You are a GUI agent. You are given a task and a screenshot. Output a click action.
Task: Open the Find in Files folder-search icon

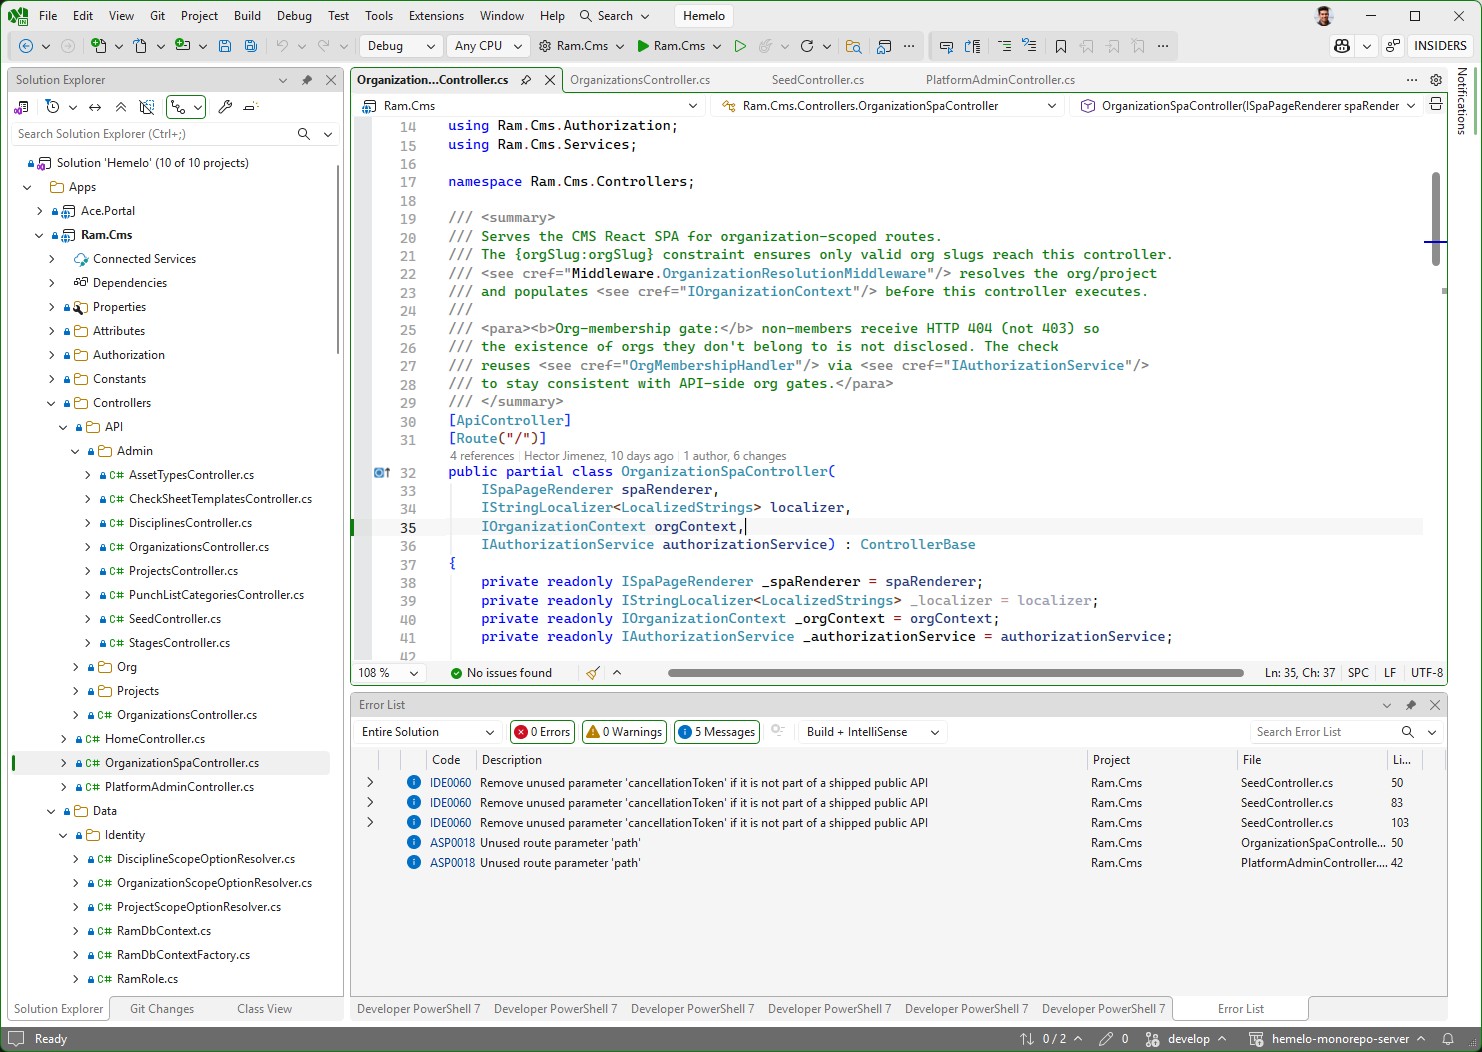853,46
